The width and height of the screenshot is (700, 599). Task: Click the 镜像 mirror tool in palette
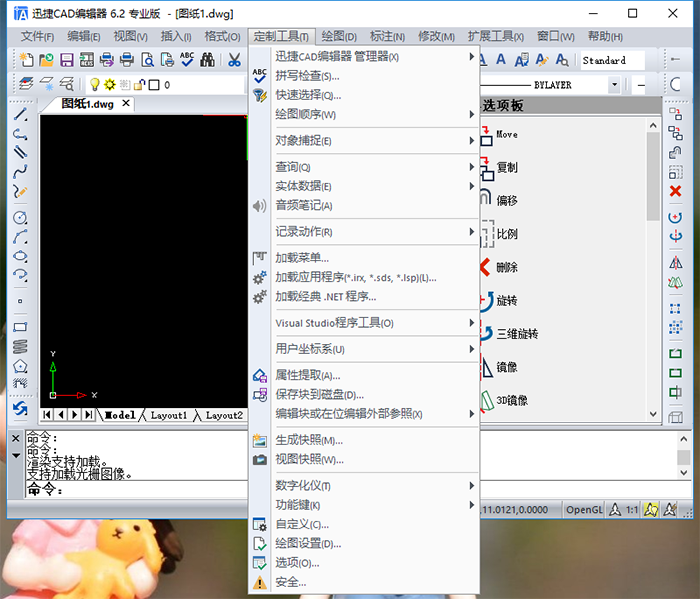(507, 367)
